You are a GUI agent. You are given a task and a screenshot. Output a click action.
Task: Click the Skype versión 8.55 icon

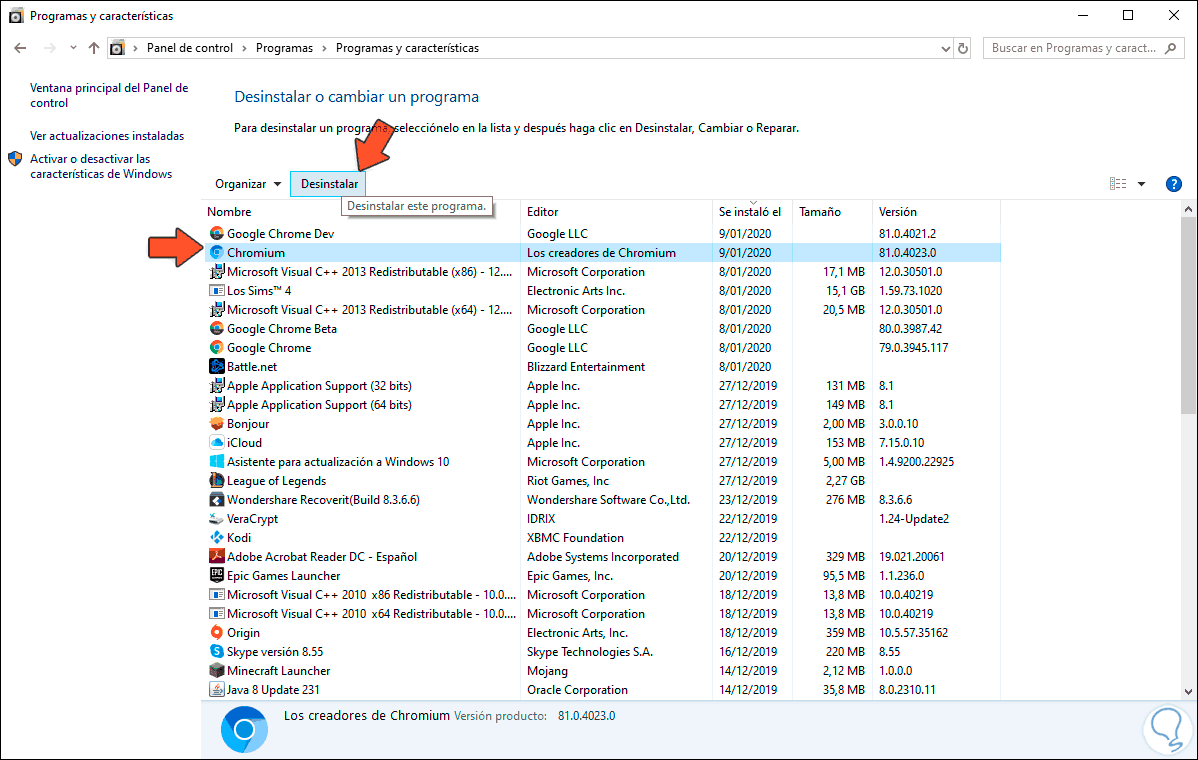tap(217, 652)
